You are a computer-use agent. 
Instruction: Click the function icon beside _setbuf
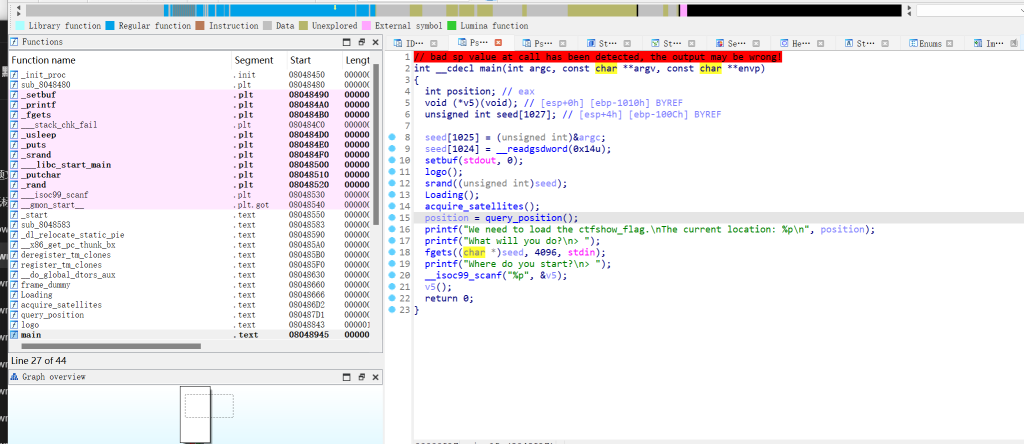tap(14, 95)
